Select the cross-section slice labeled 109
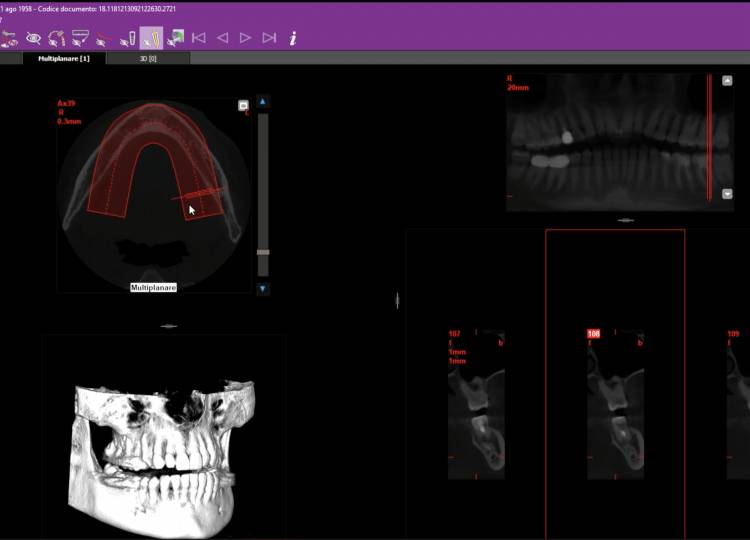This screenshot has width=750, height=540. [x=738, y=404]
